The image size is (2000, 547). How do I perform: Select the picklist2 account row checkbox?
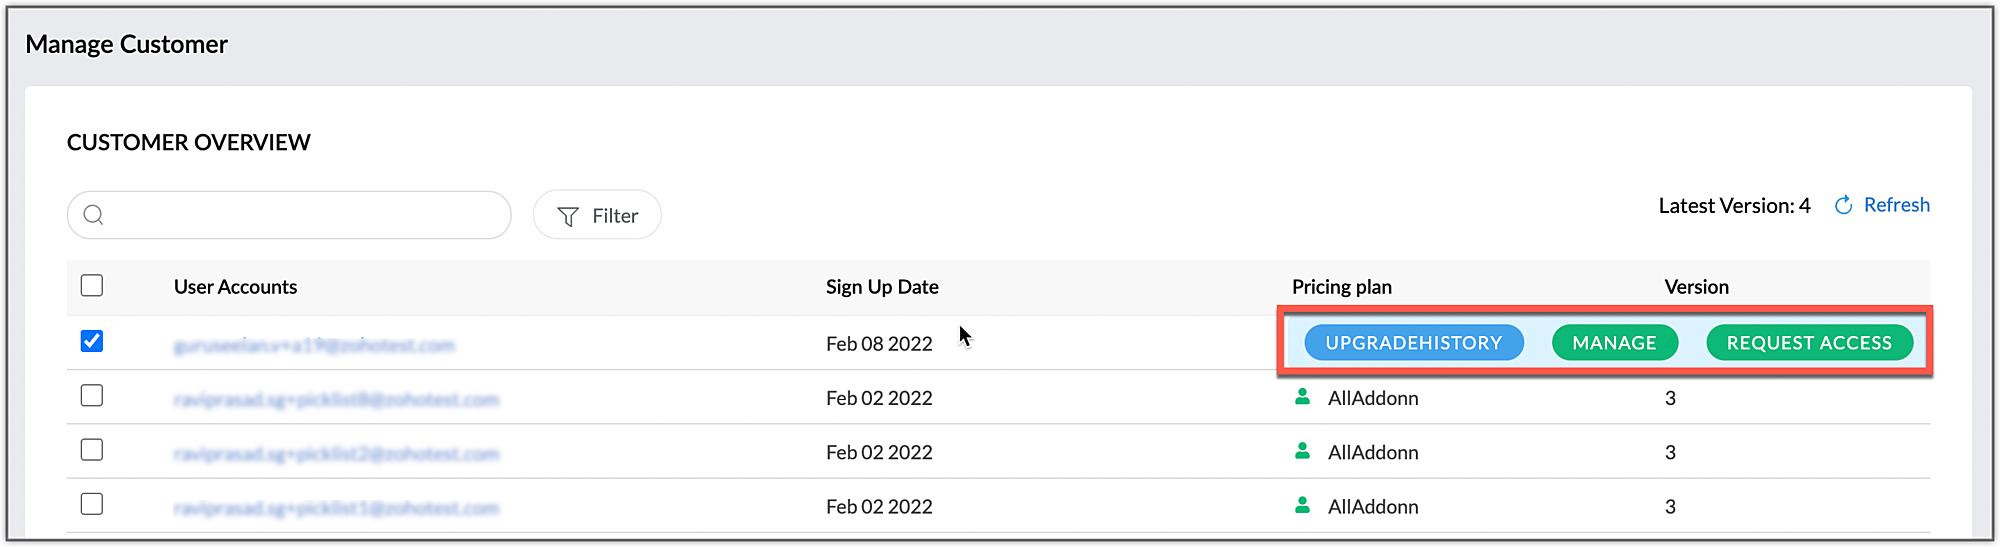[92, 450]
